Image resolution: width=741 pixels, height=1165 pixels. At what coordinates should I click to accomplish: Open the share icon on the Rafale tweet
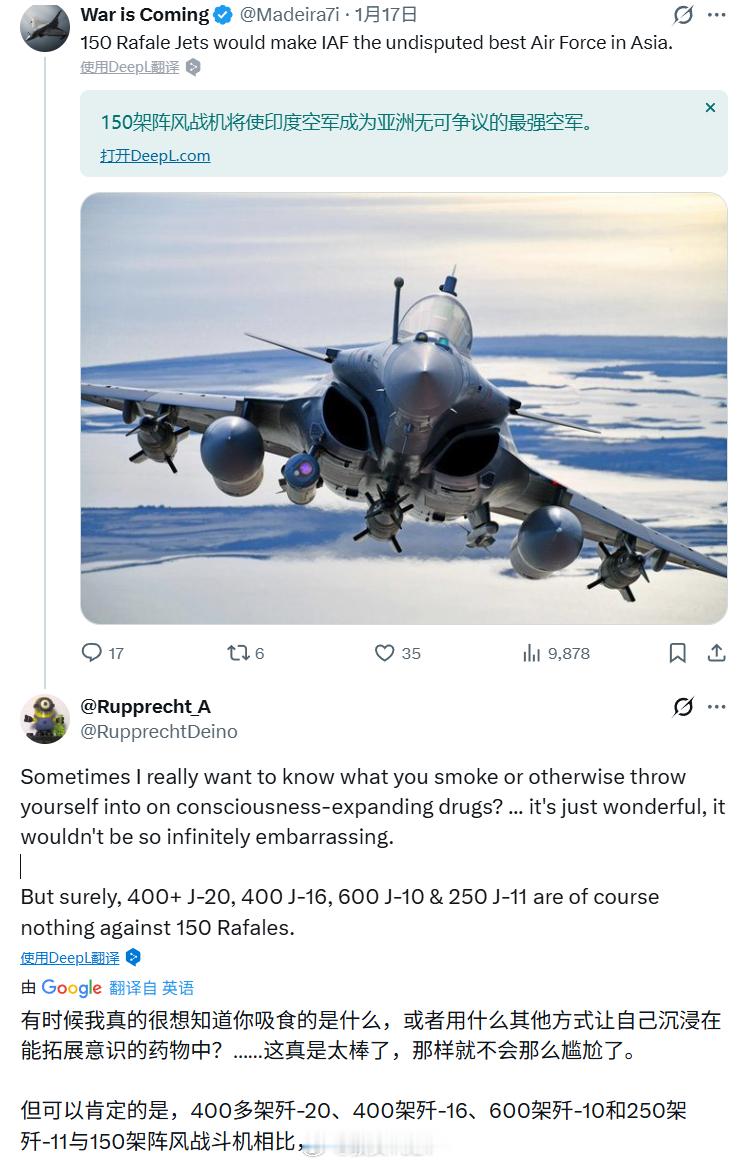point(716,653)
